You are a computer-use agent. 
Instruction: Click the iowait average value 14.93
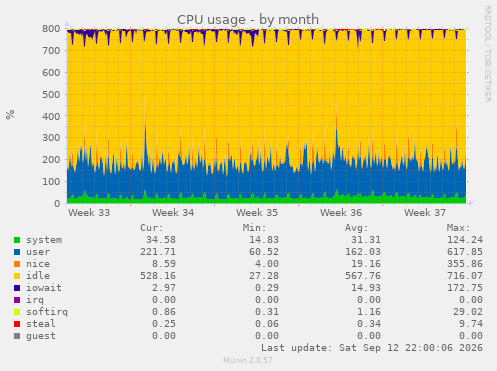pyautogui.click(x=366, y=288)
